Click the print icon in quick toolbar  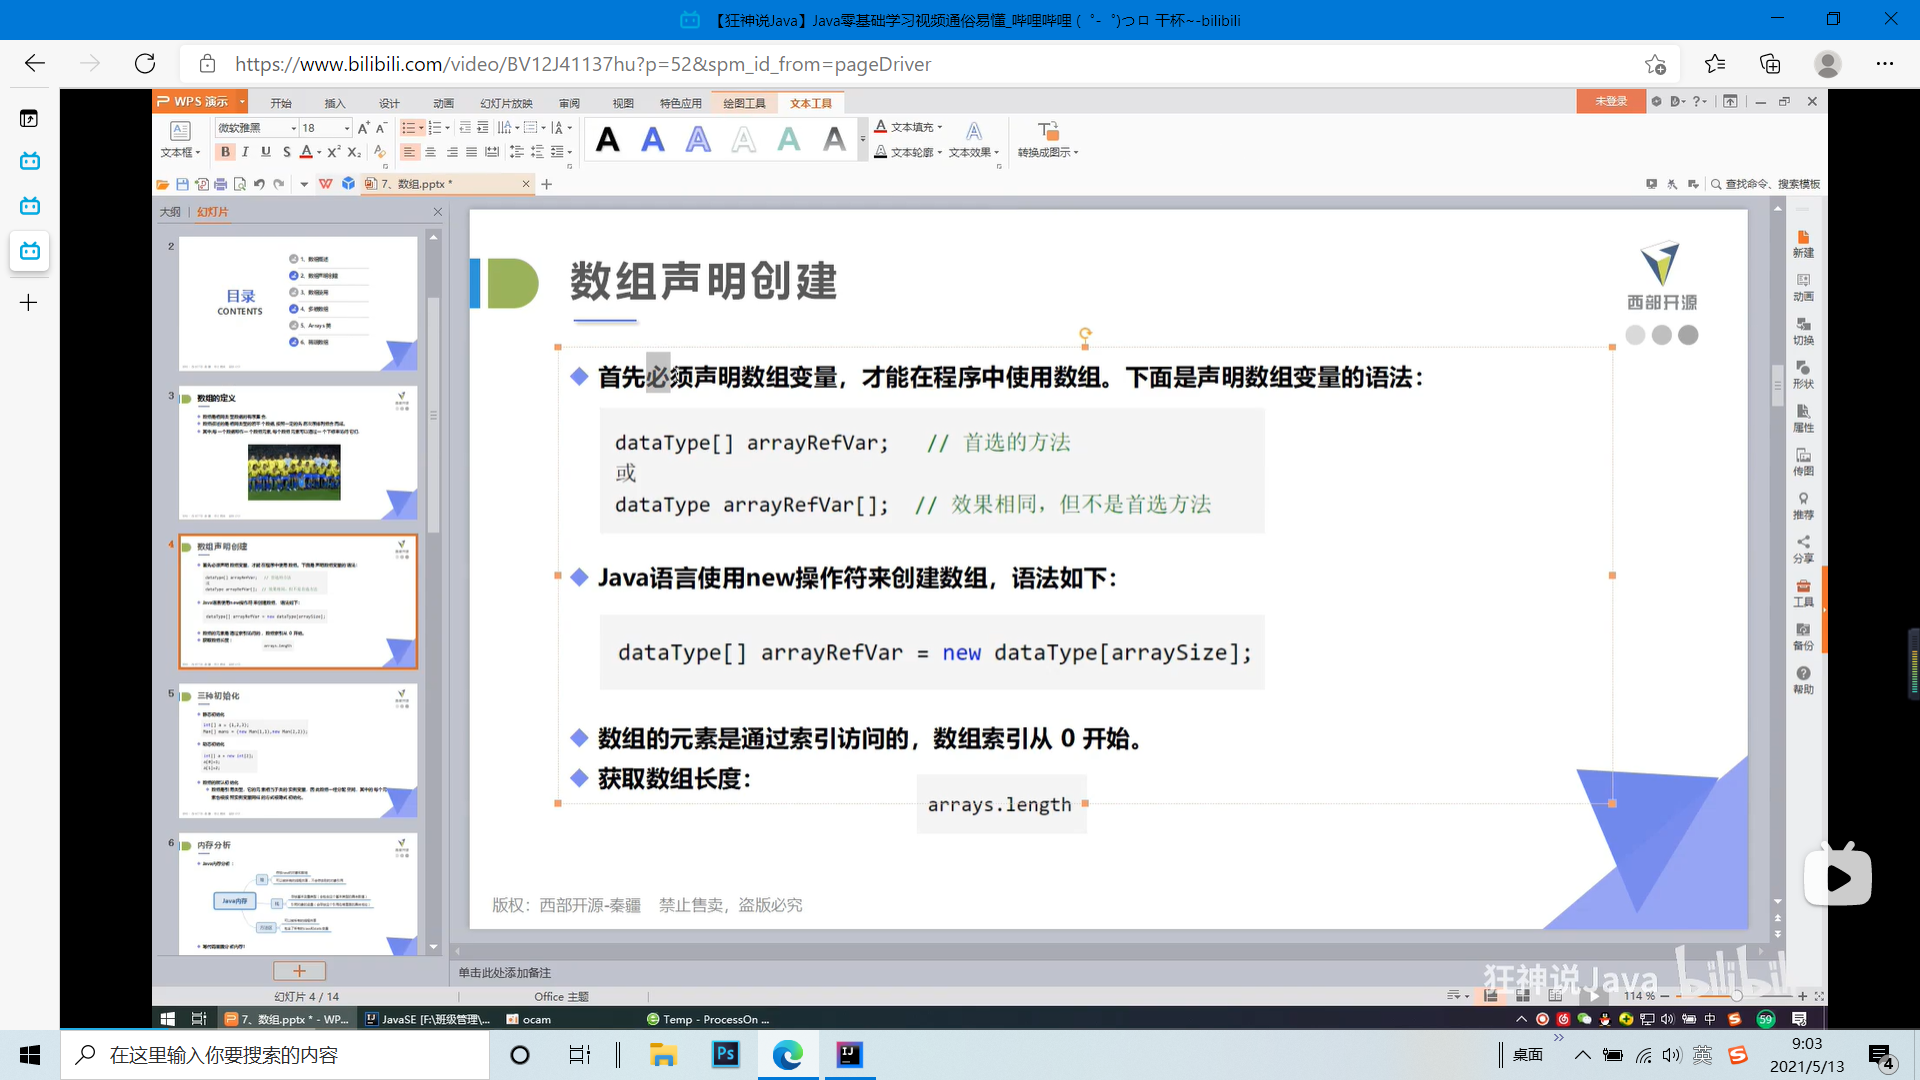click(220, 184)
